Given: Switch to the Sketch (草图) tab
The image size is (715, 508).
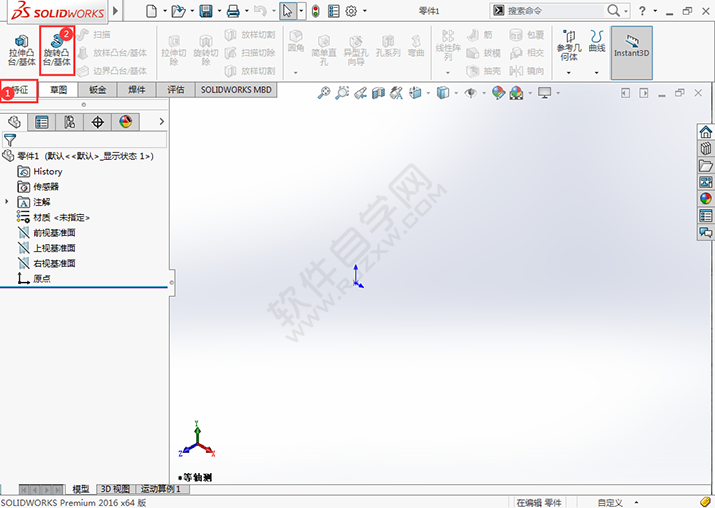Looking at the screenshot, I should coord(58,90).
